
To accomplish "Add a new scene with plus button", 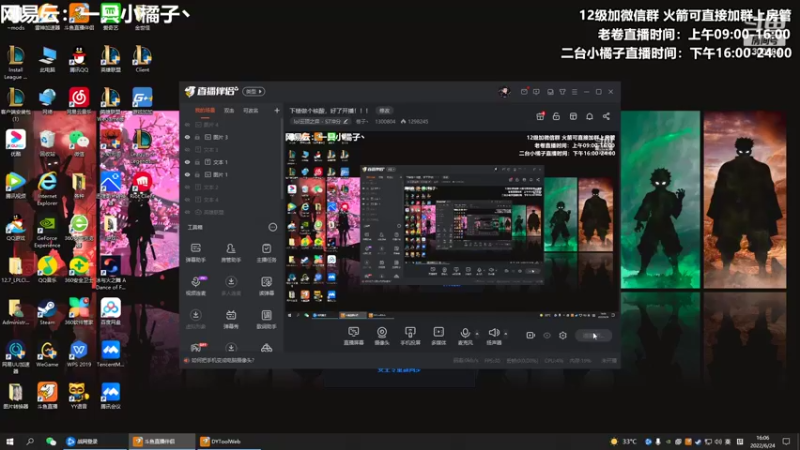I will [277, 110].
